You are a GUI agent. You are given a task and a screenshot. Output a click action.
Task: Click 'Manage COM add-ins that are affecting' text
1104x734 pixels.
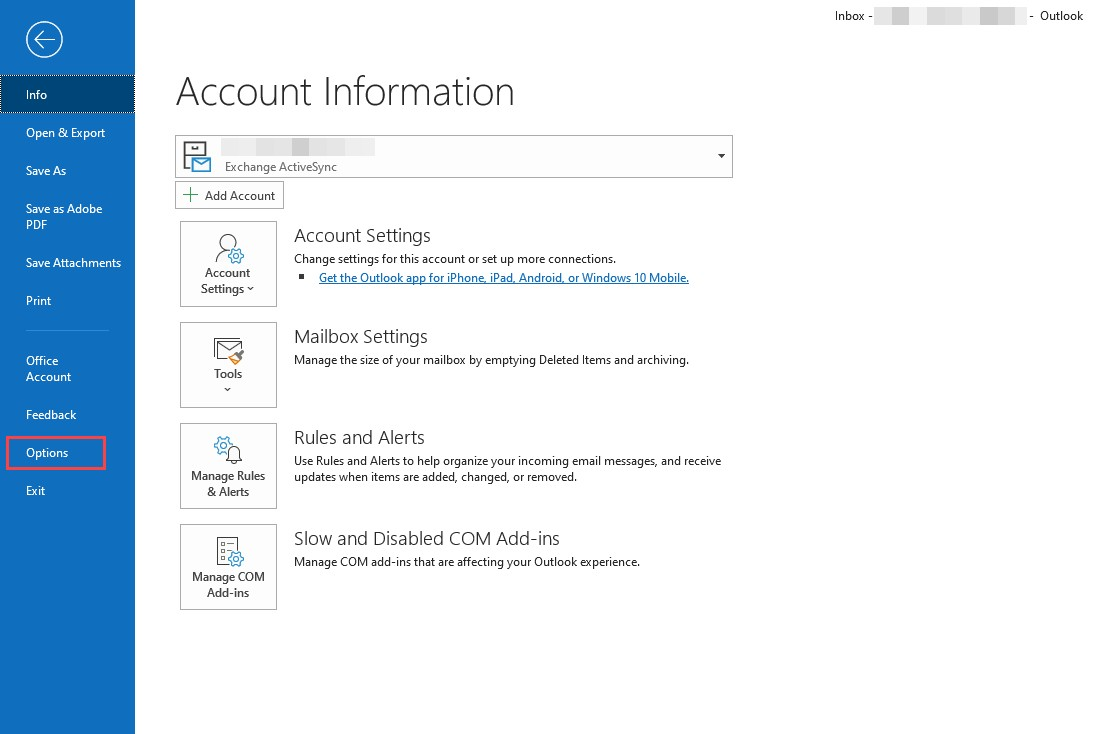(467, 562)
